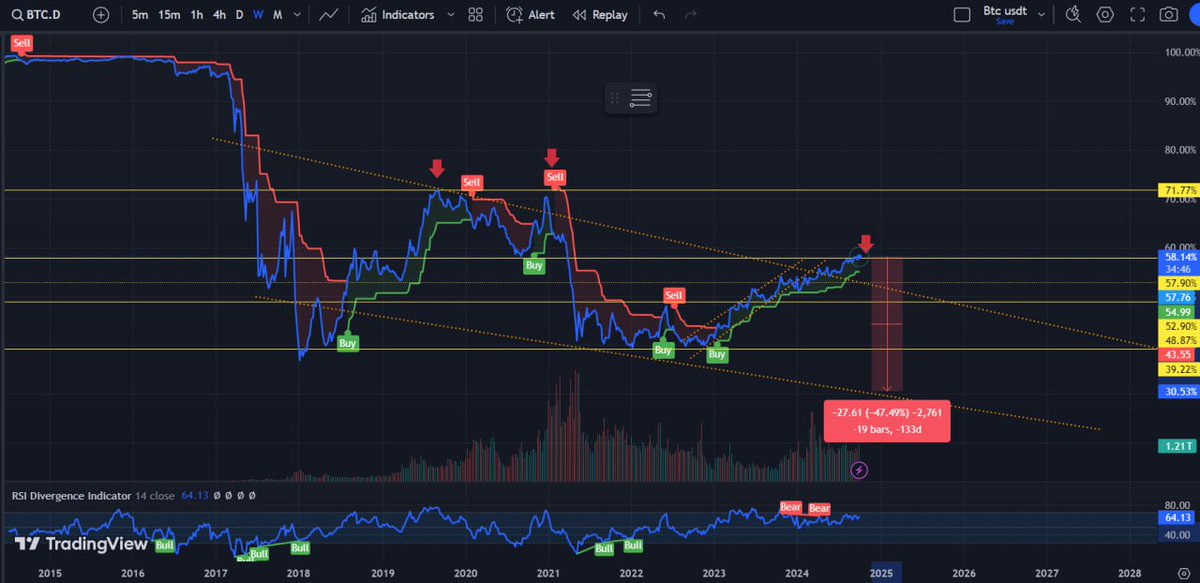1200x583 pixels.
Task: Click the Buy label near 2018
Action: 347,342
